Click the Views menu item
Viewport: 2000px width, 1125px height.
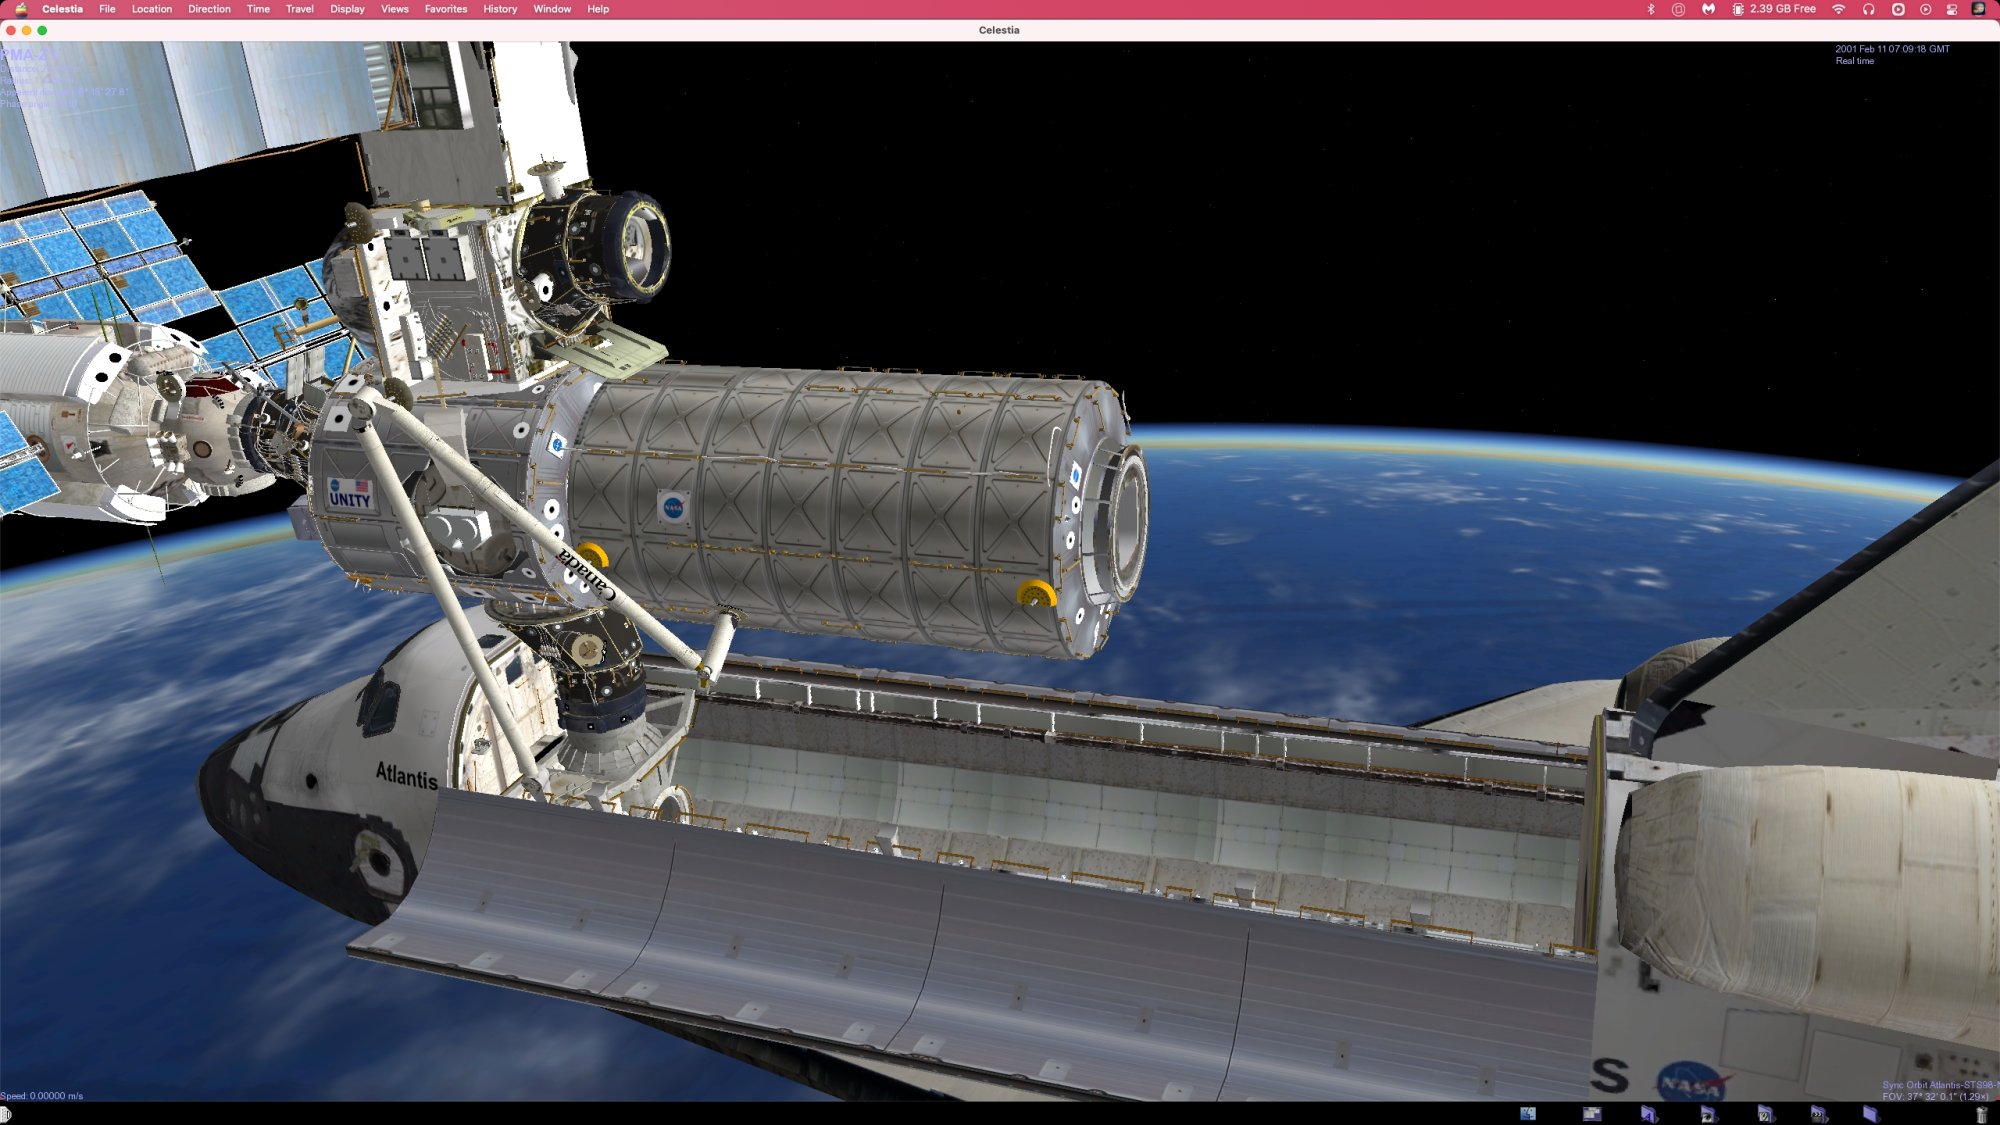pyautogui.click(x=394, y=9)
